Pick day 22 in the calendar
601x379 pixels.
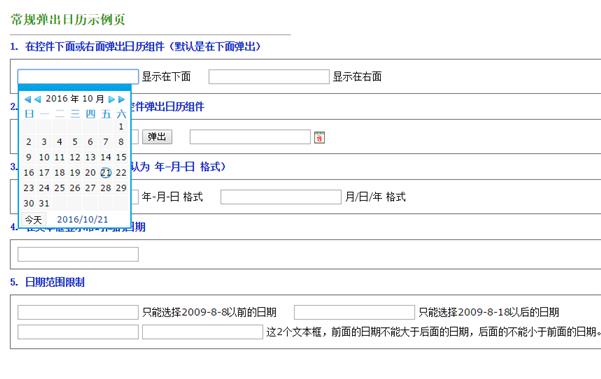121,172
